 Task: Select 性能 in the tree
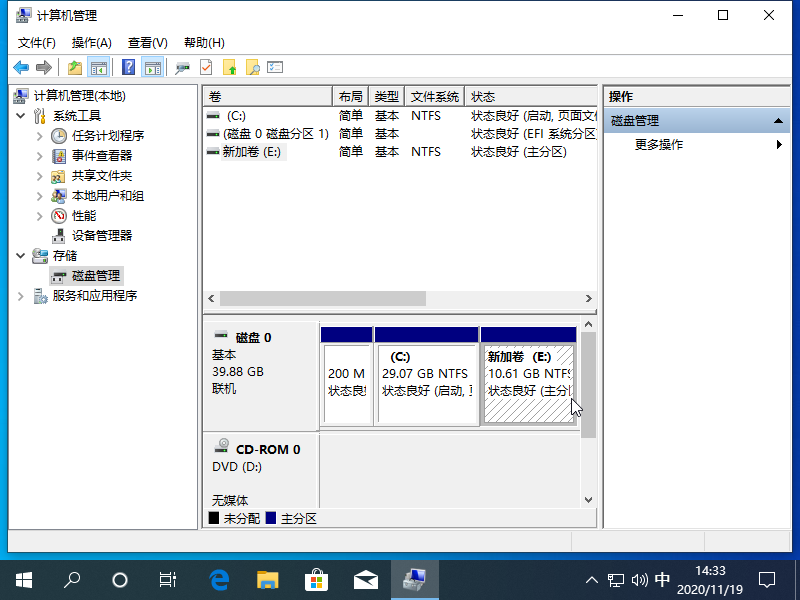tap(84, 216)
